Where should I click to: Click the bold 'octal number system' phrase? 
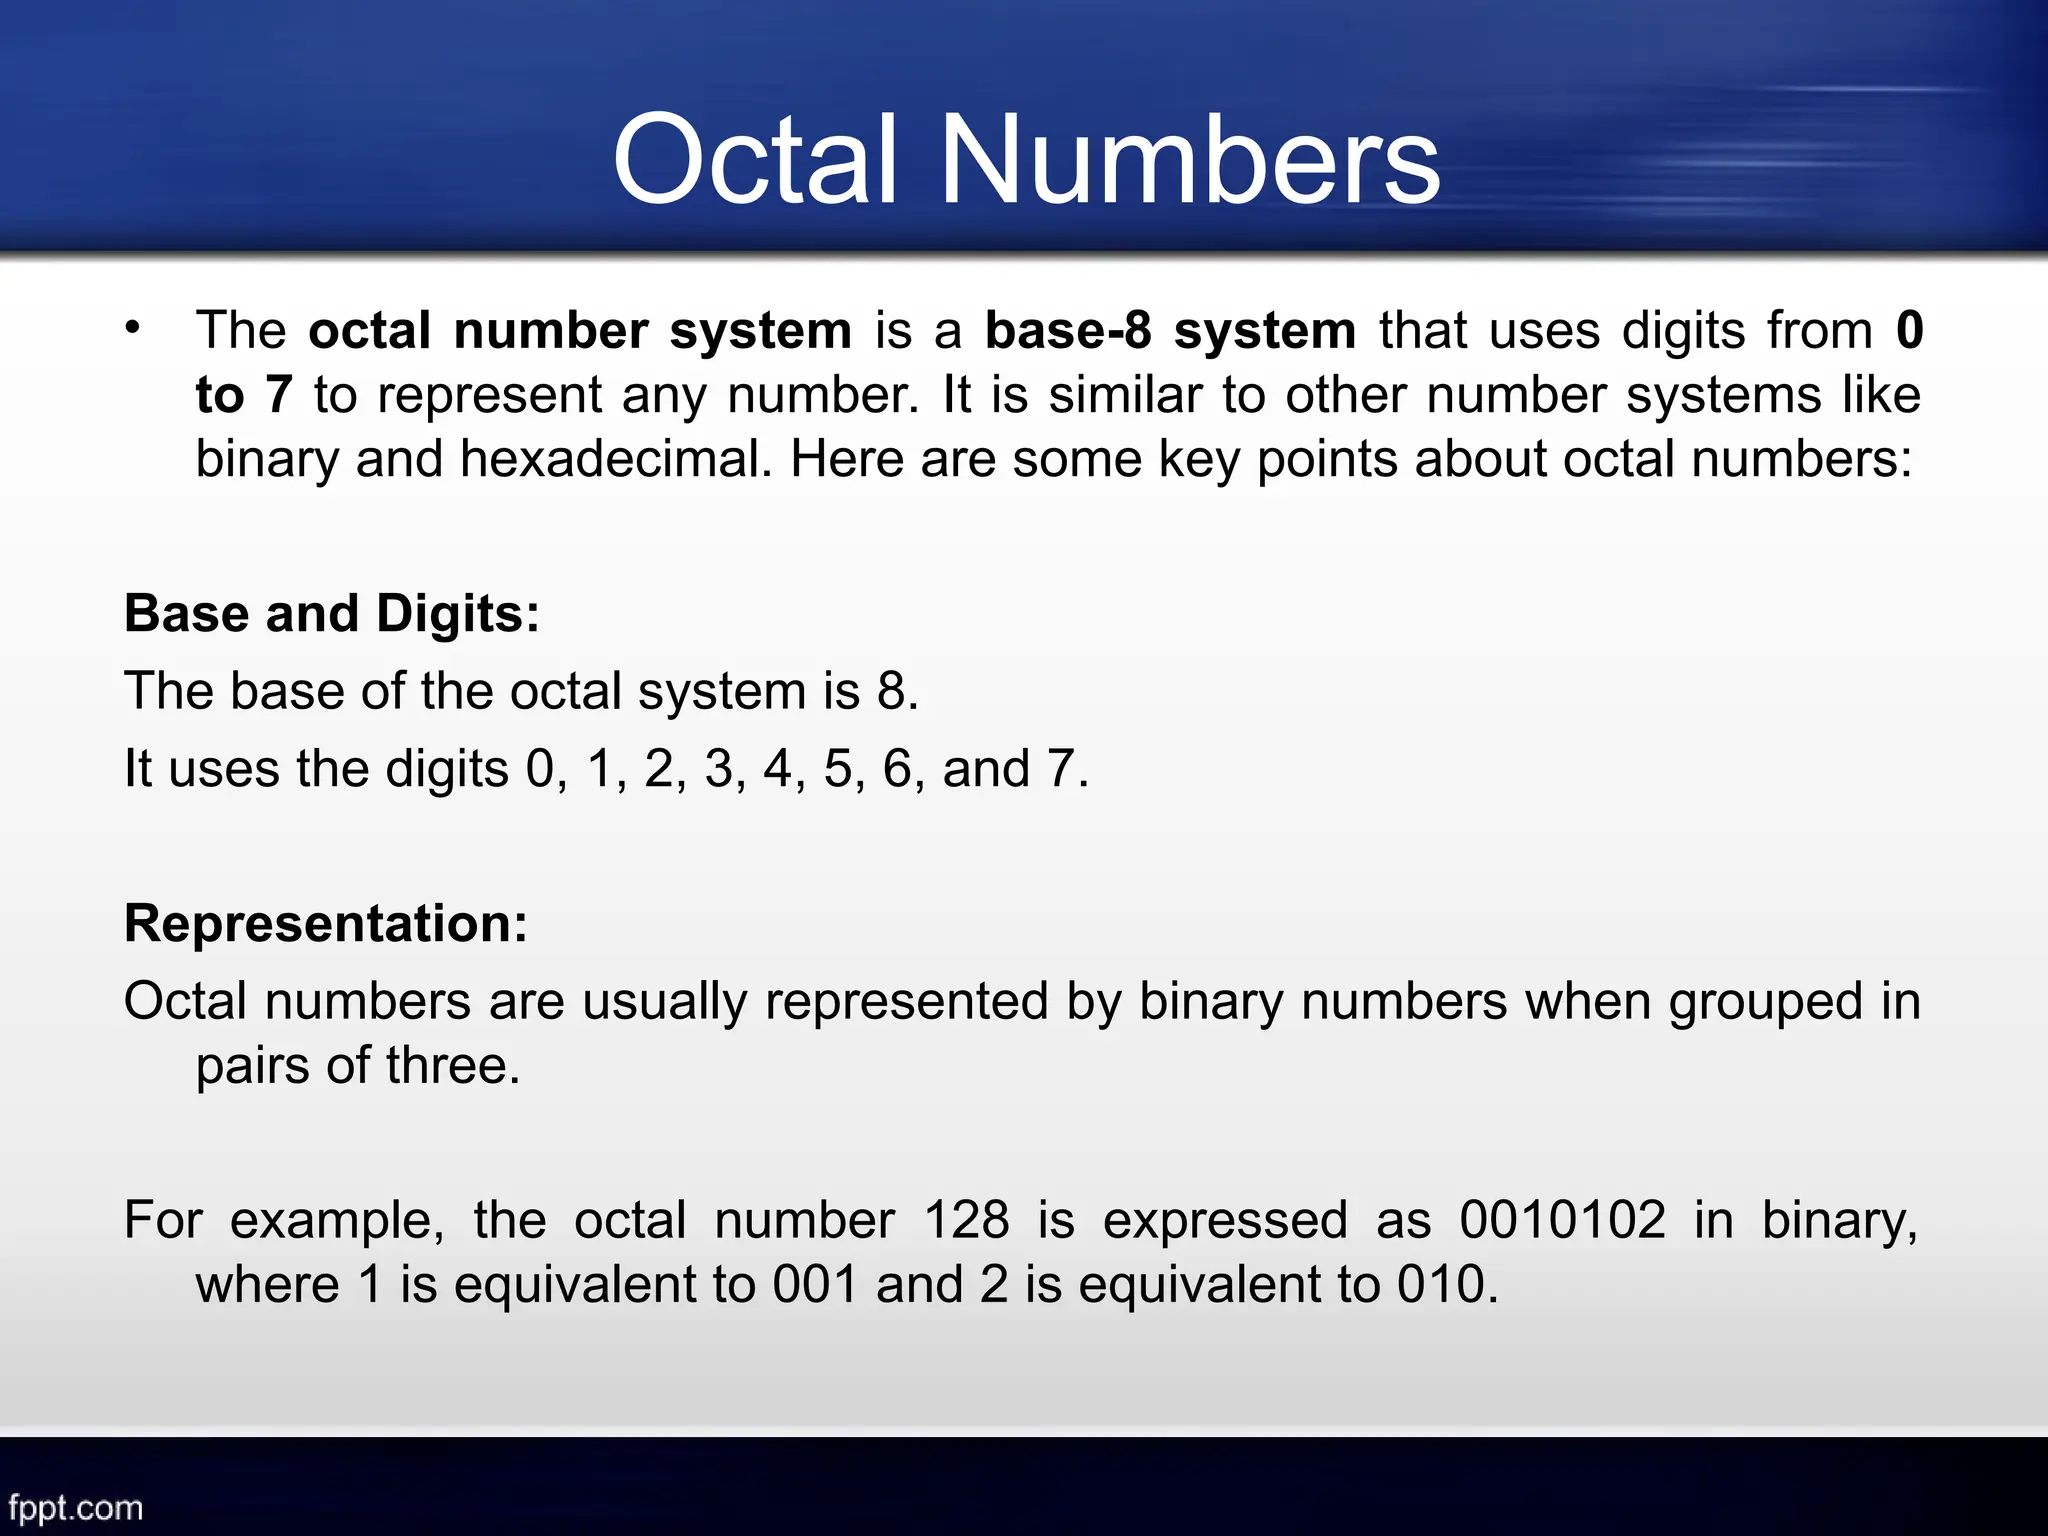(580, 331)
